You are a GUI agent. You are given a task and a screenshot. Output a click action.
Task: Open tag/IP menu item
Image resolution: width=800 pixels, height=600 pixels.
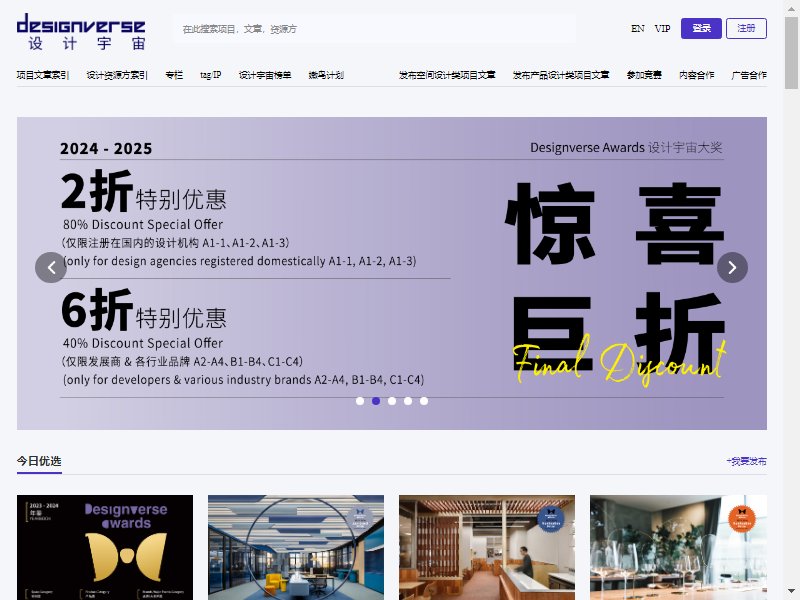coord(211,75)
